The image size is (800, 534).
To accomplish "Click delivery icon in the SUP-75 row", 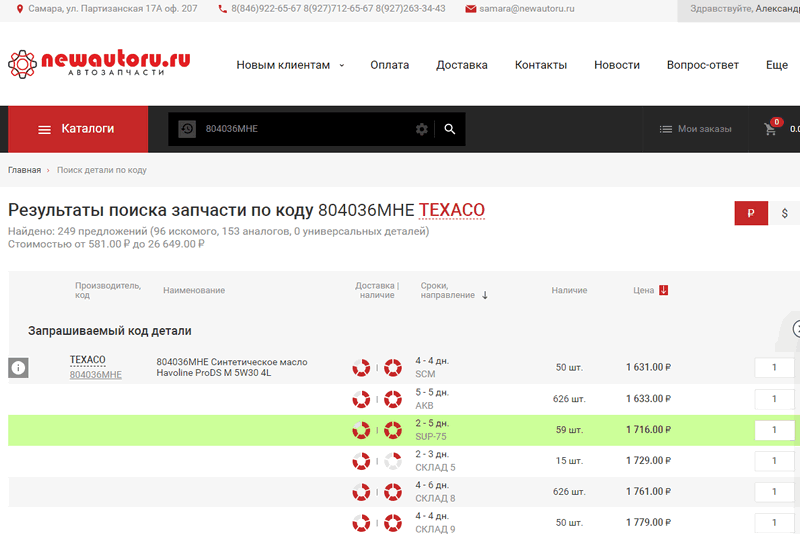I will coord(361,430).
